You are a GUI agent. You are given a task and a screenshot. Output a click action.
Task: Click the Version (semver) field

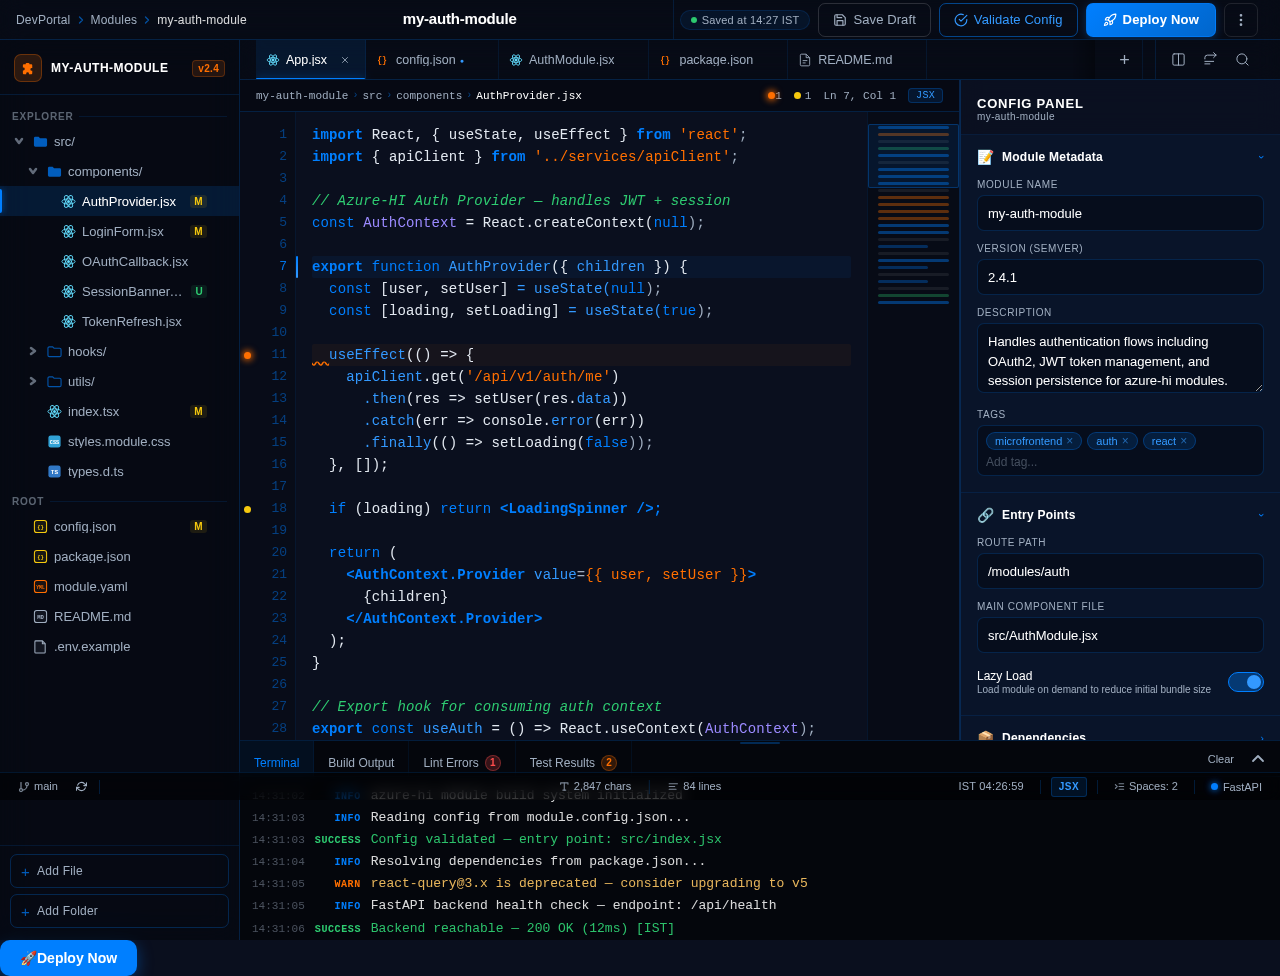pos(1120,277)
